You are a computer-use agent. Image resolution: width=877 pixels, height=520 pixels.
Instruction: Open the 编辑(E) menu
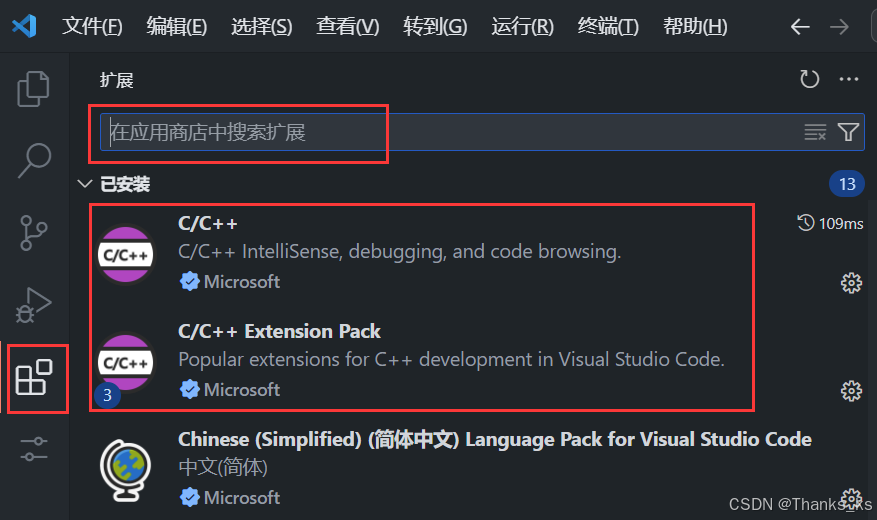pyautogui.click(x=177, y=26)
